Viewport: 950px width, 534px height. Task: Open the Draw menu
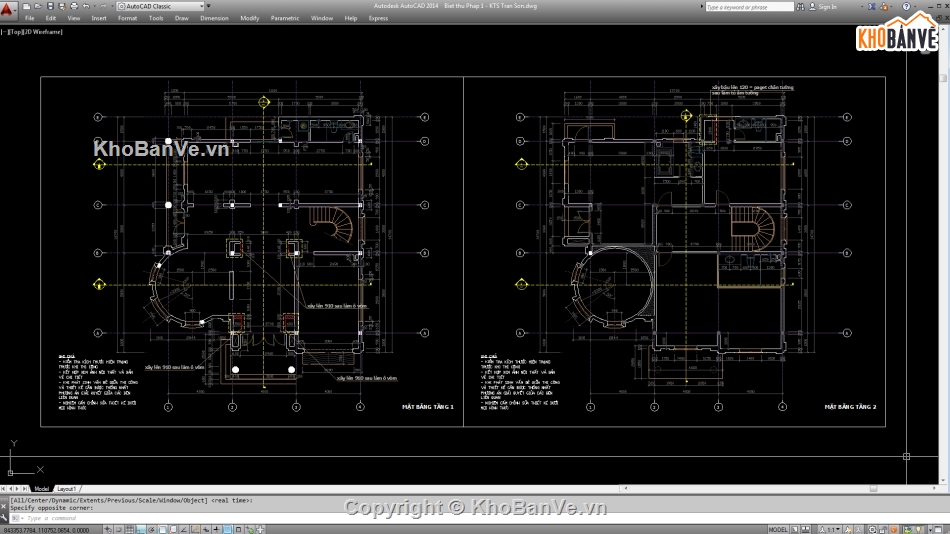[x=181, y=18]
